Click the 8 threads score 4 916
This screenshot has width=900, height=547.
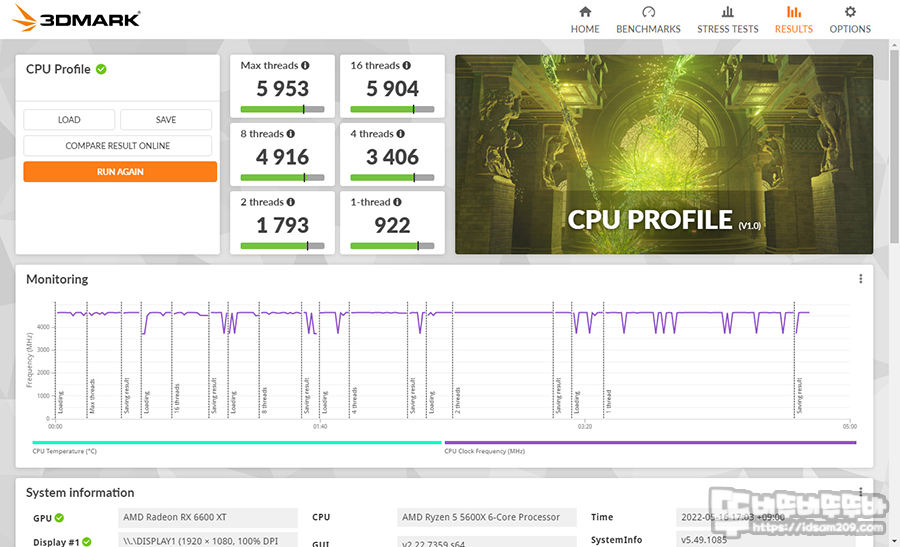(282, 157)
